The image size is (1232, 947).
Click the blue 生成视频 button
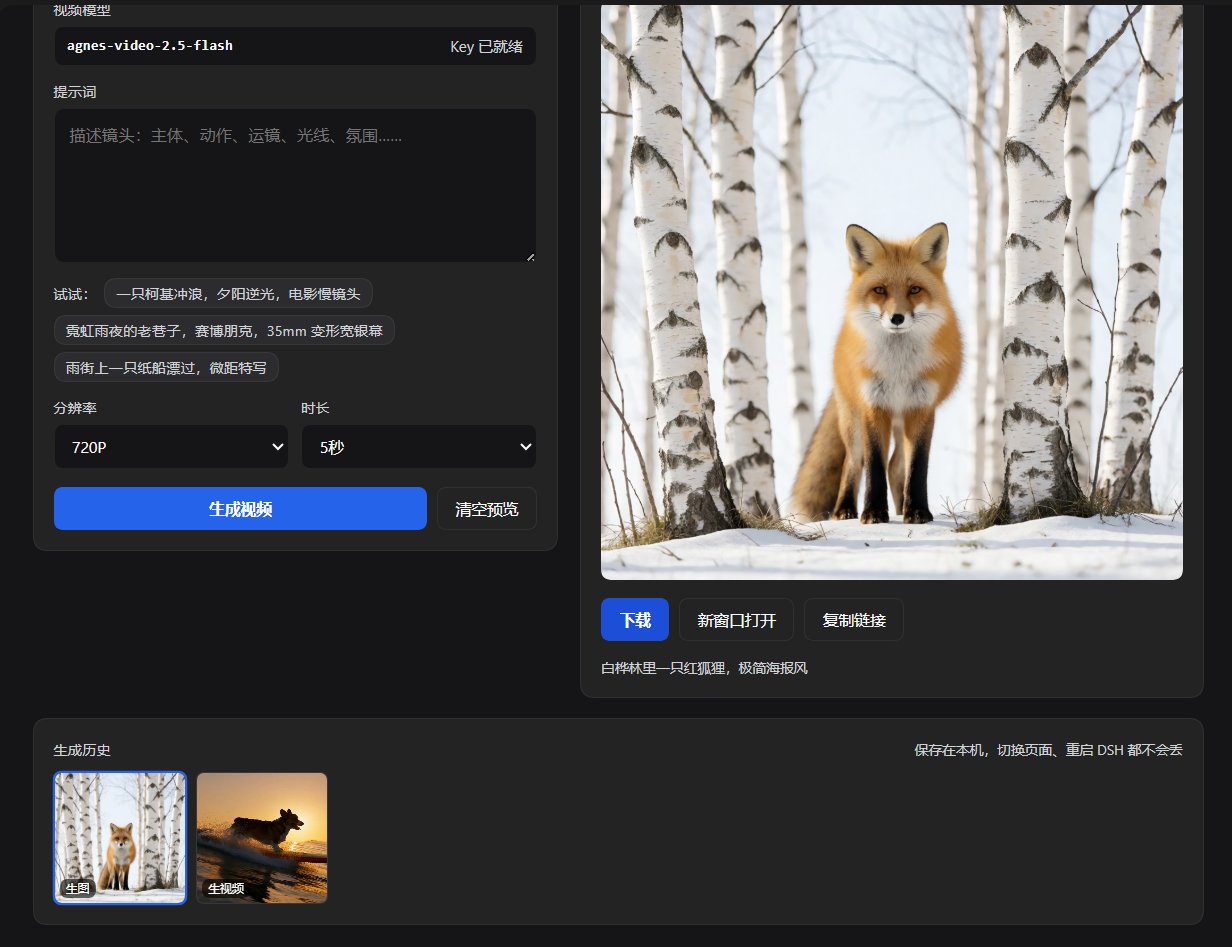coord(240,508)
